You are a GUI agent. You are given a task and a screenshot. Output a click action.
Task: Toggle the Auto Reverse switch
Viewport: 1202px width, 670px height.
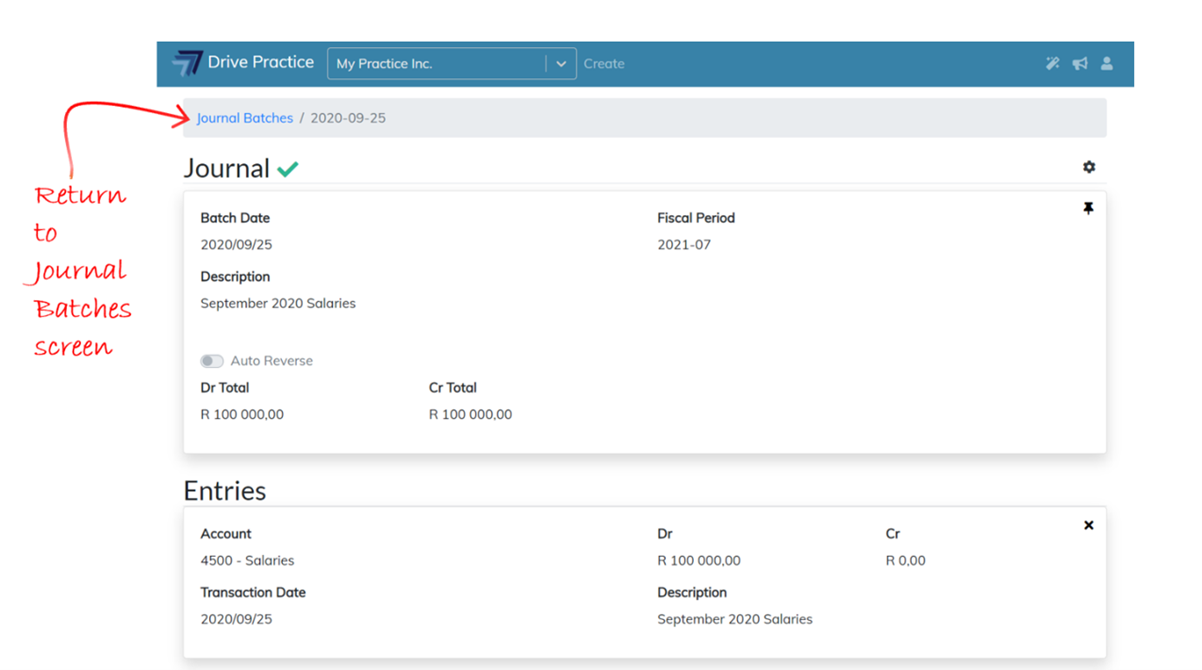(x=212, y=361)
